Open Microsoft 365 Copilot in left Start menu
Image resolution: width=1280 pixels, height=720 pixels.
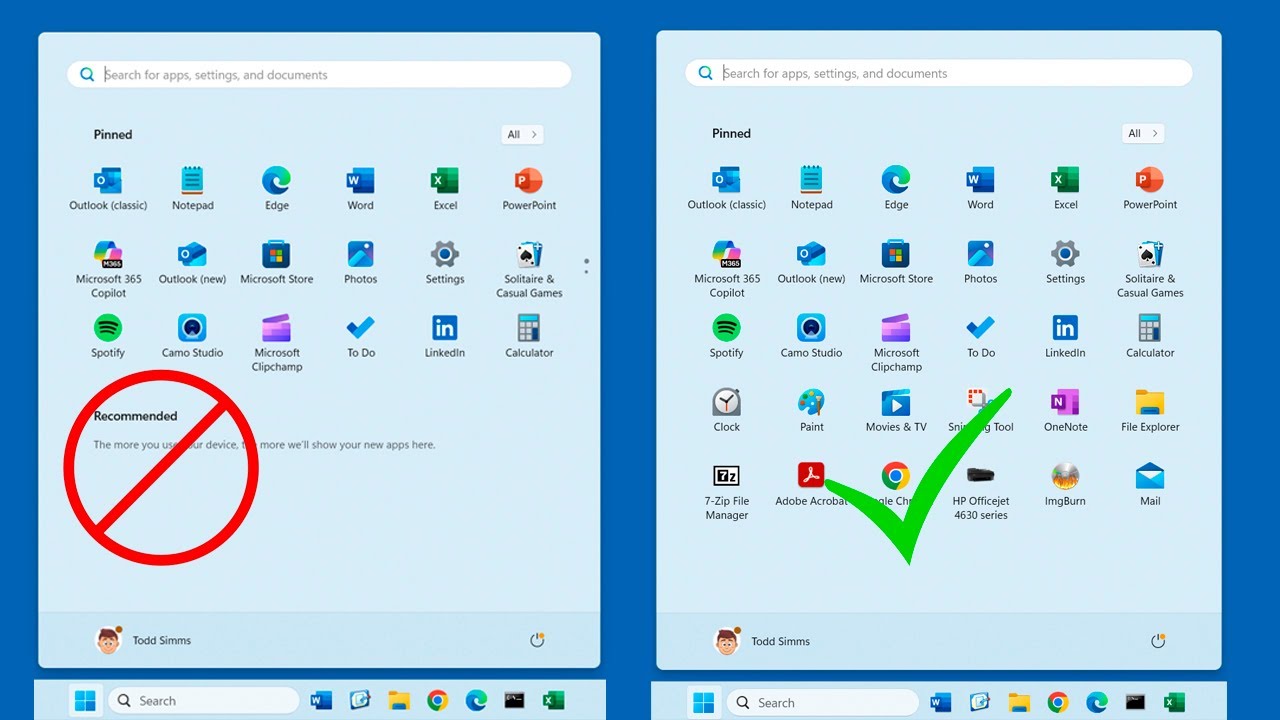tap(108, 269)
